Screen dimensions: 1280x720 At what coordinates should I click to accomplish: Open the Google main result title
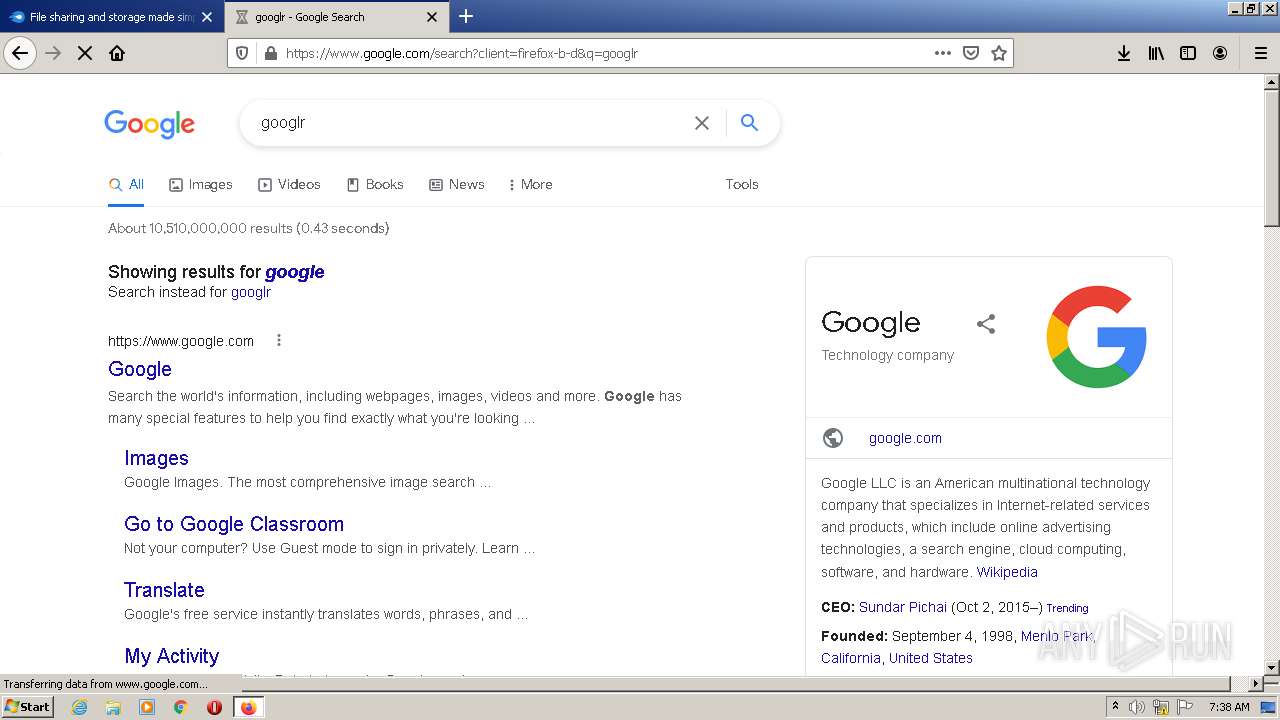point(140,369)
